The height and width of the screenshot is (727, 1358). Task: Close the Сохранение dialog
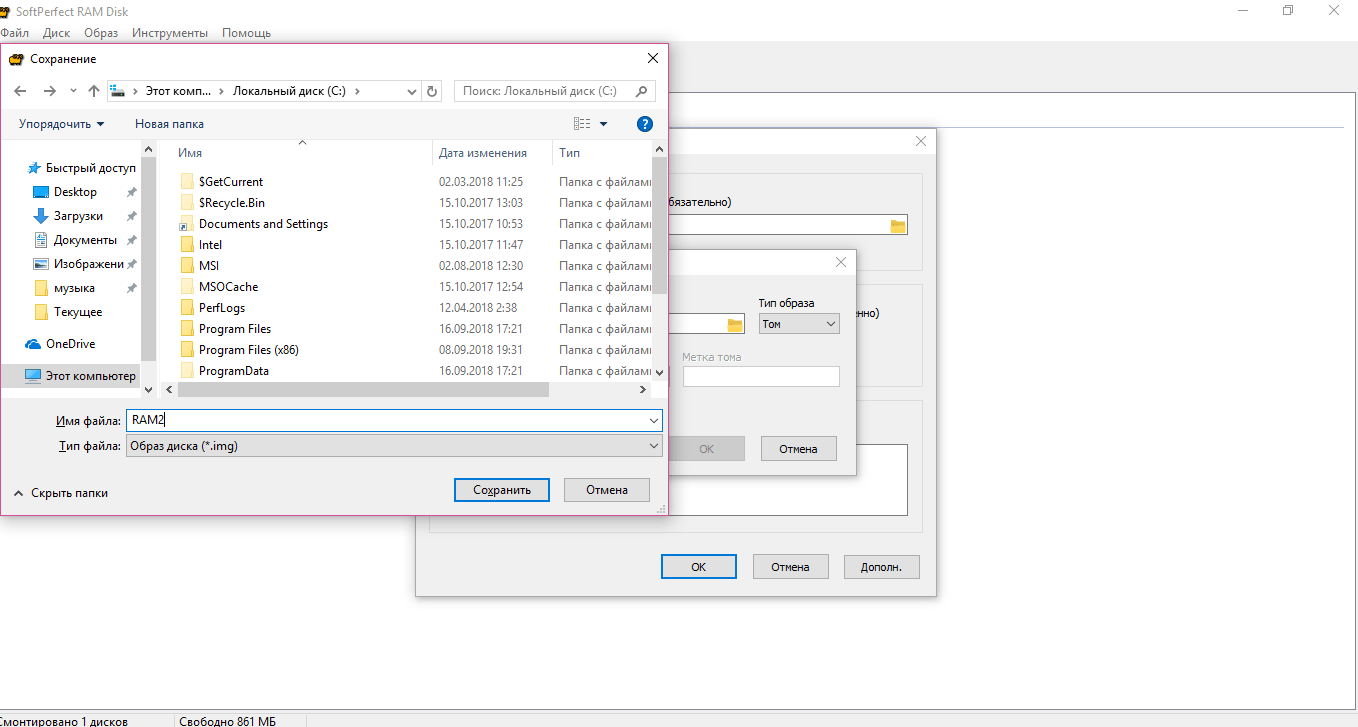[x=653, y=58]
